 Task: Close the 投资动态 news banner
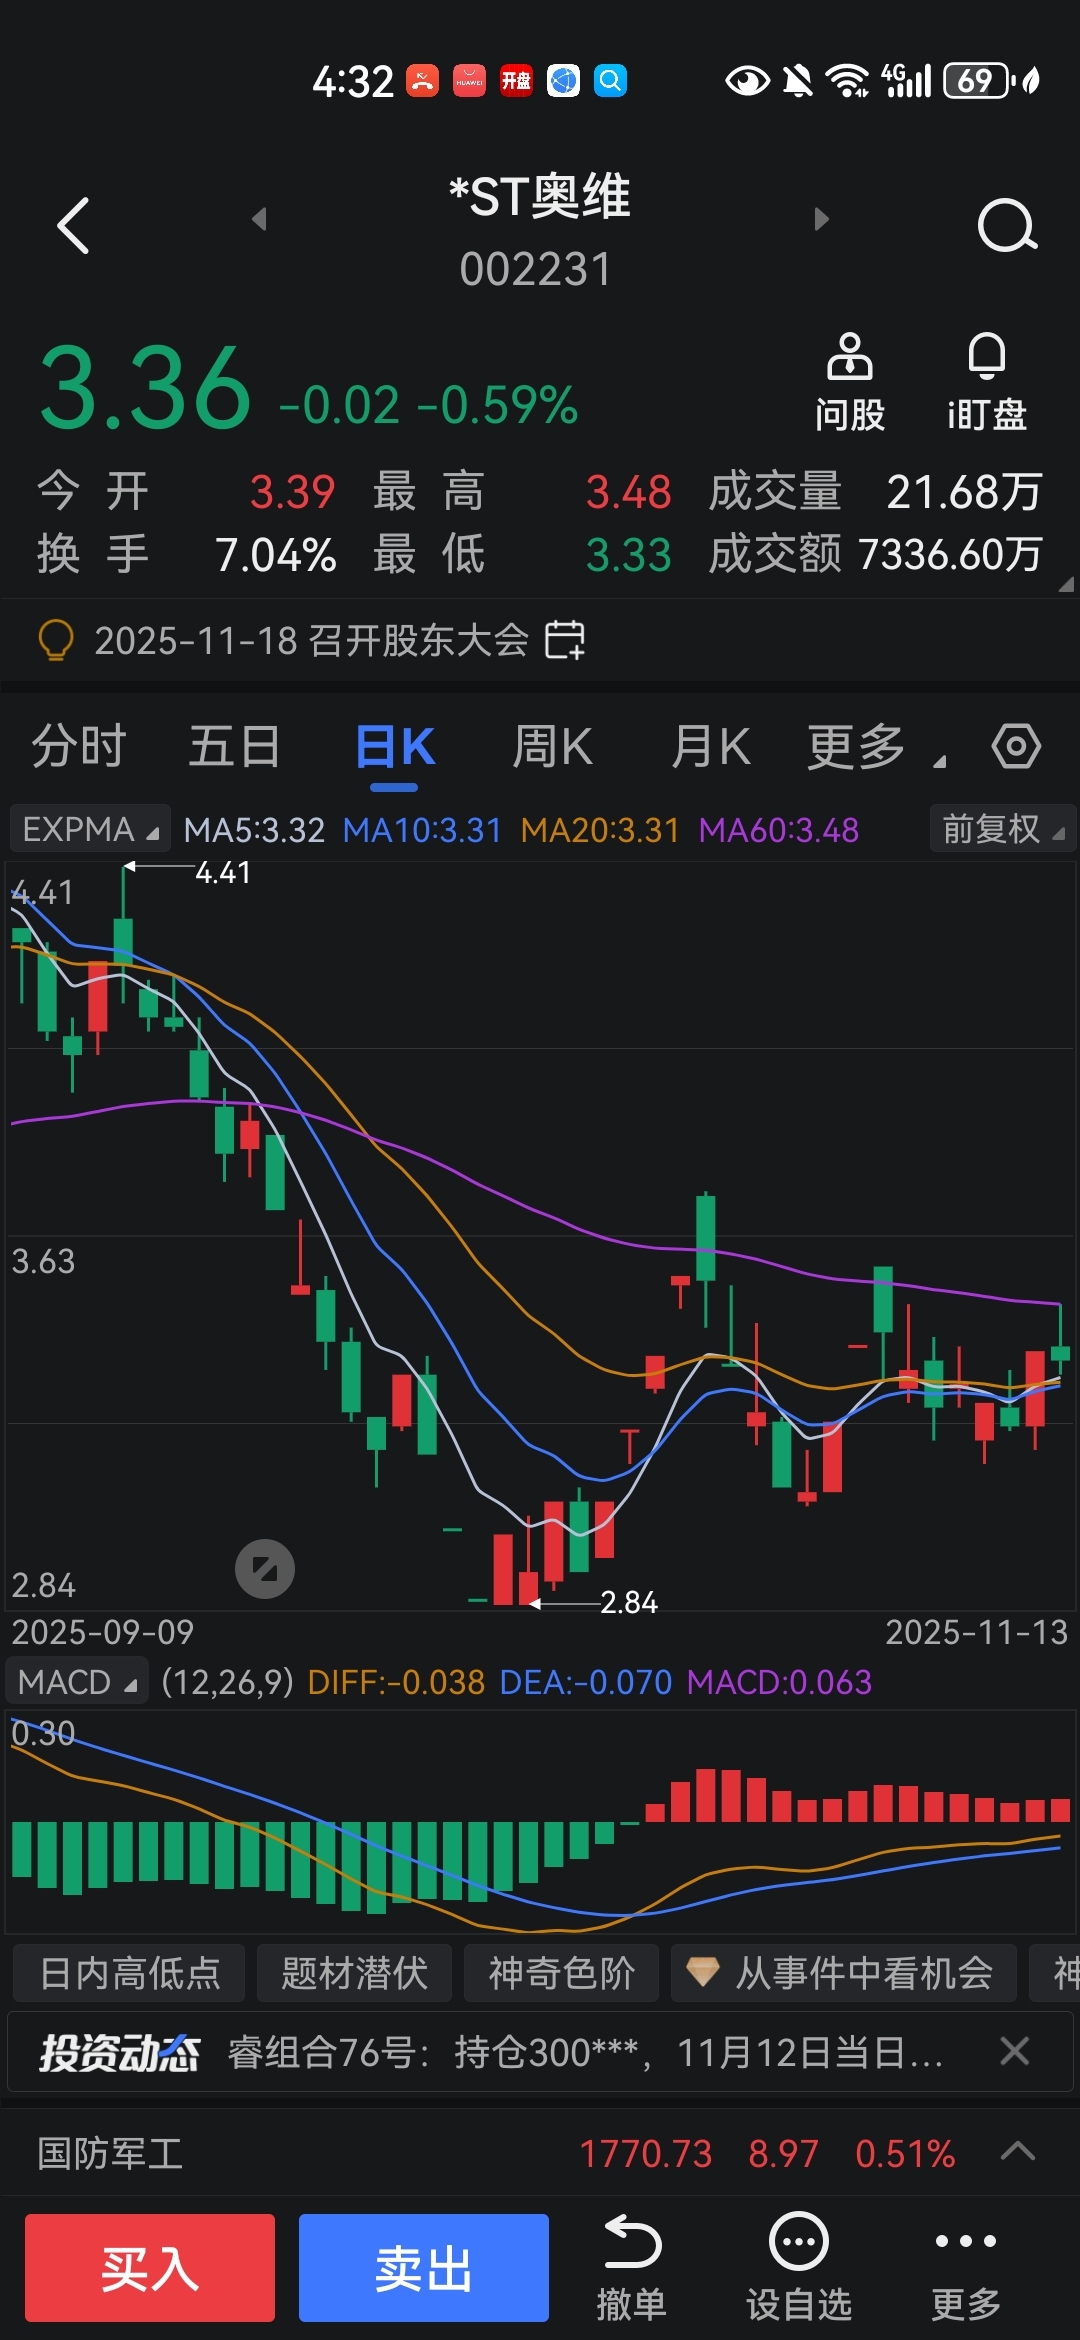coord(1014,2052)
